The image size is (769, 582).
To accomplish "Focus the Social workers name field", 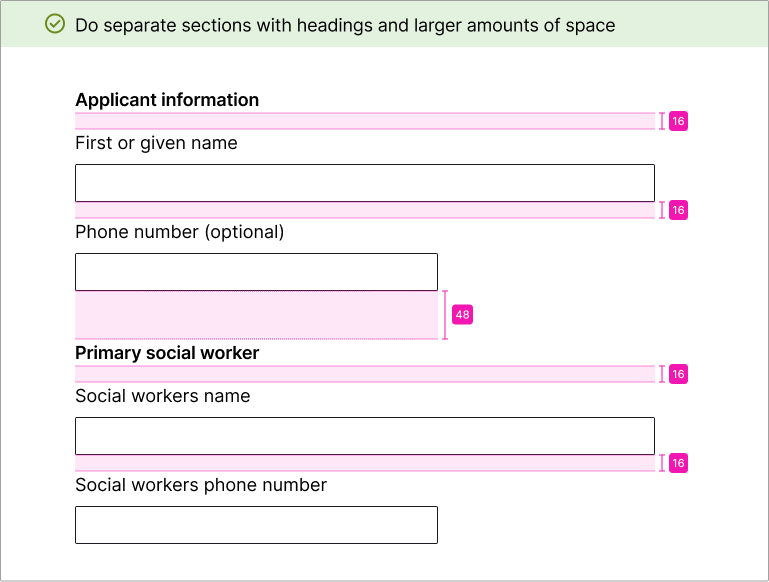I will 364,436.
